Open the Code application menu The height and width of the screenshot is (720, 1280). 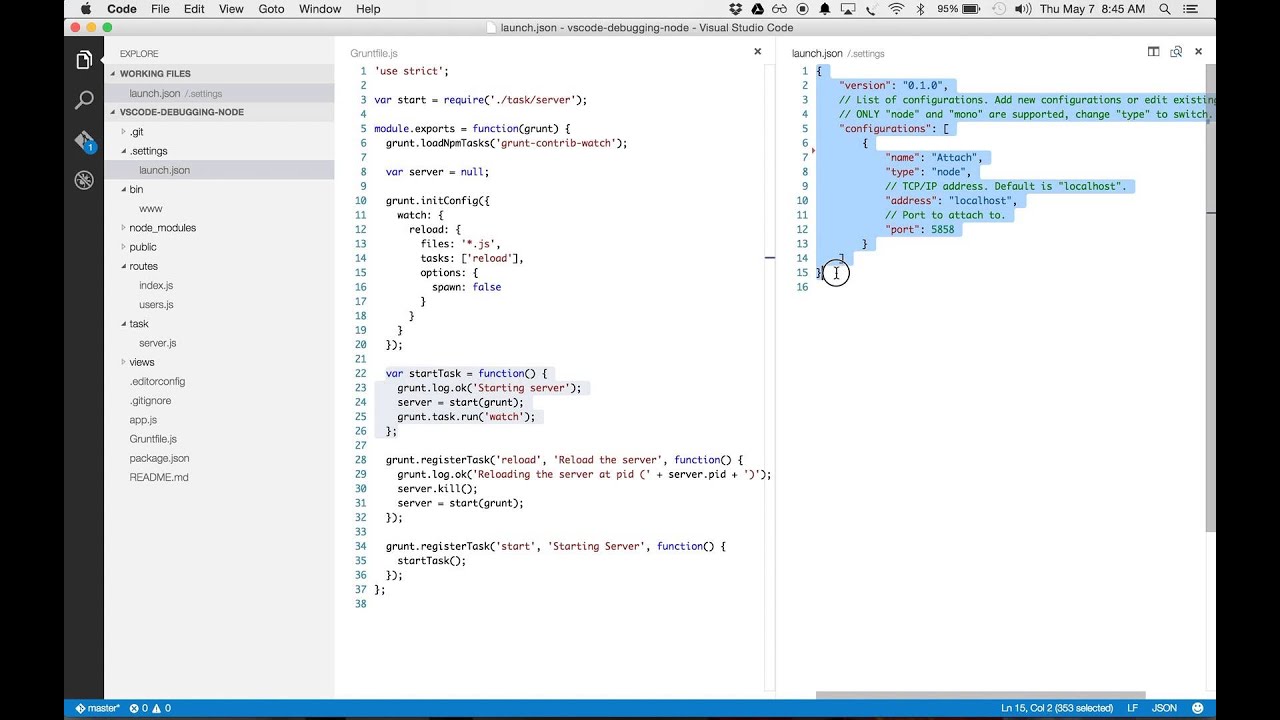coord(122,9)
